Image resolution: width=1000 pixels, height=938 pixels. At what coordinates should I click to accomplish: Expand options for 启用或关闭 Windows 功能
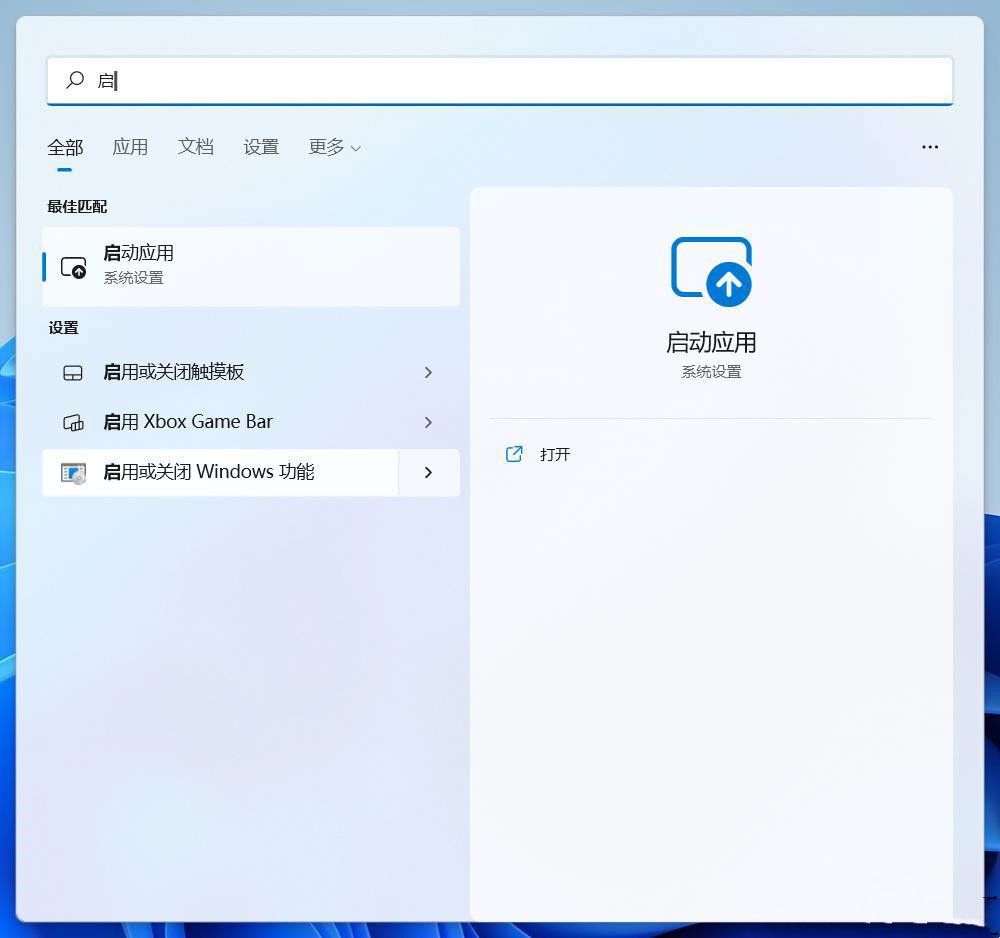[428, 471]
